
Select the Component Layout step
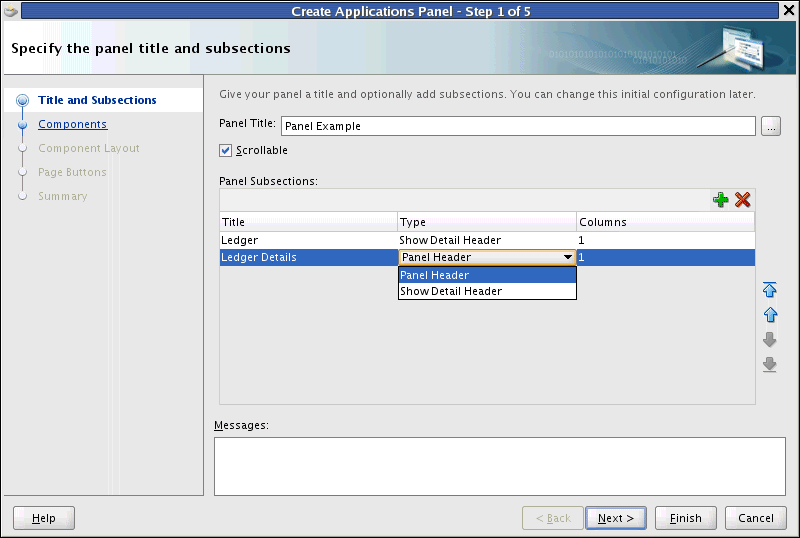(89, 148)
